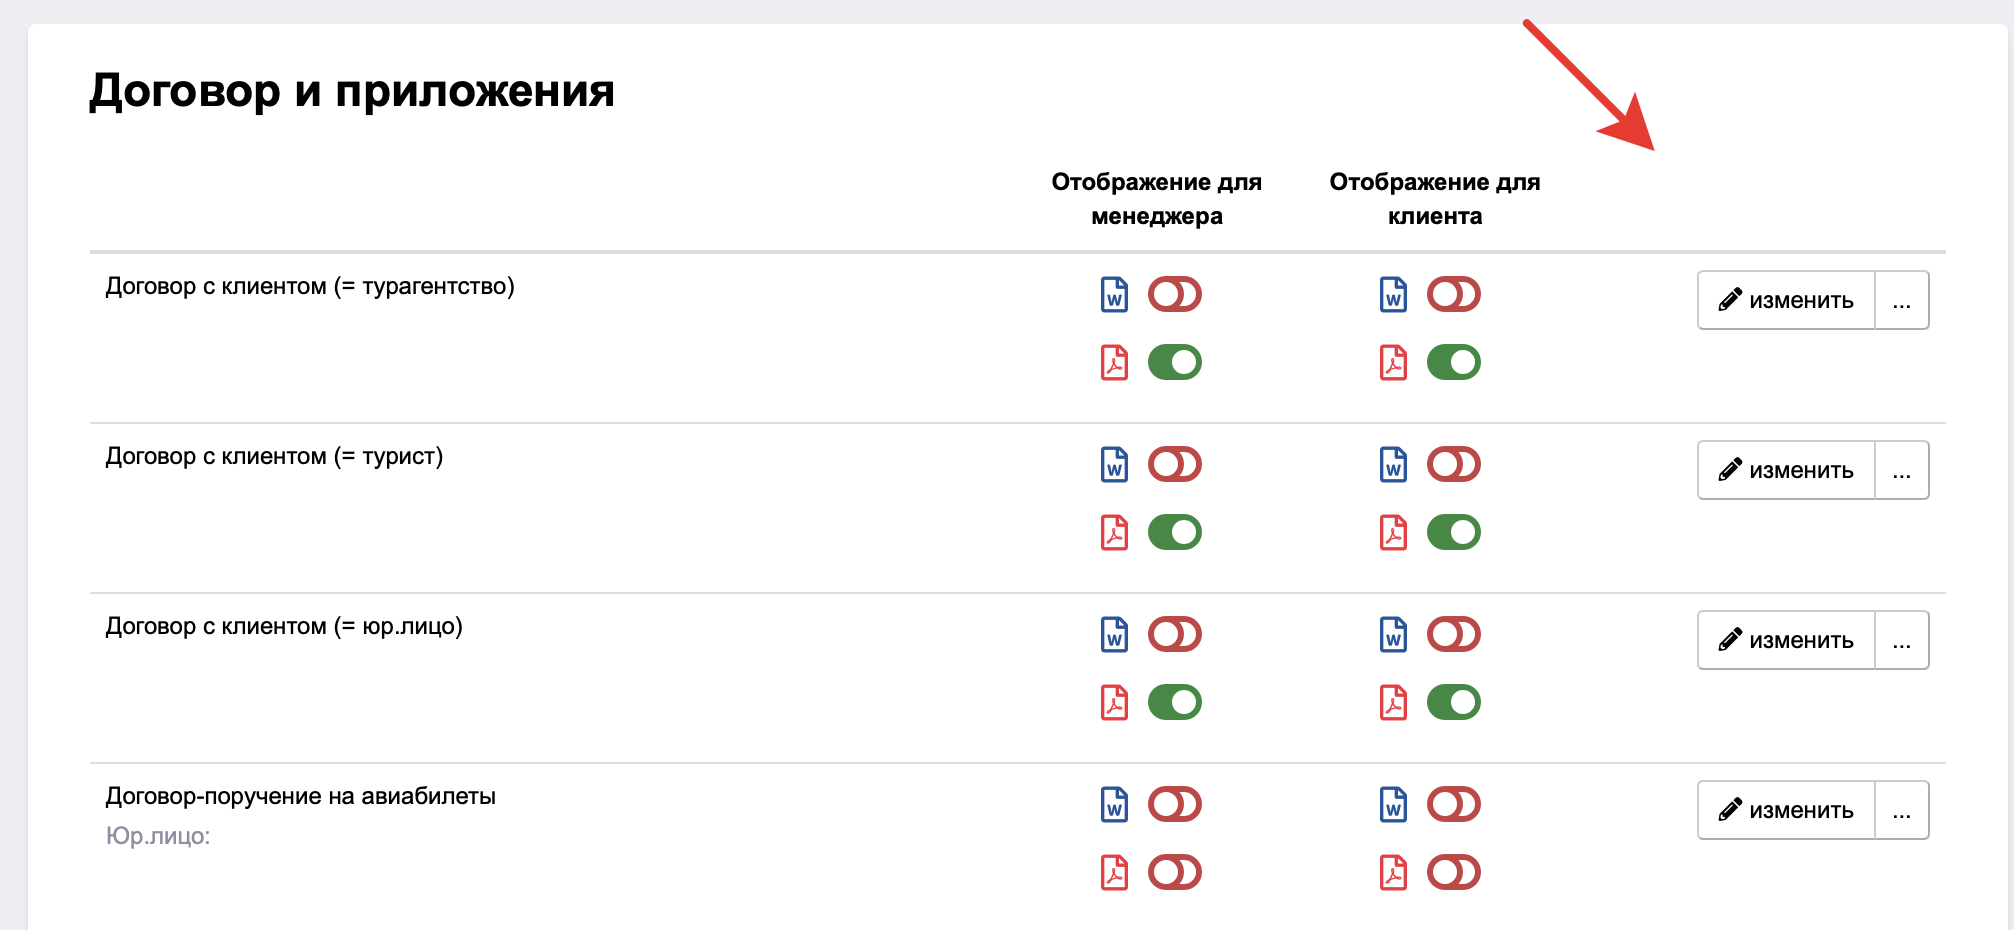Open manager Word file for турагентство contract
This screenshot has width=2014, height=930.
click(x=1114, y=295)
